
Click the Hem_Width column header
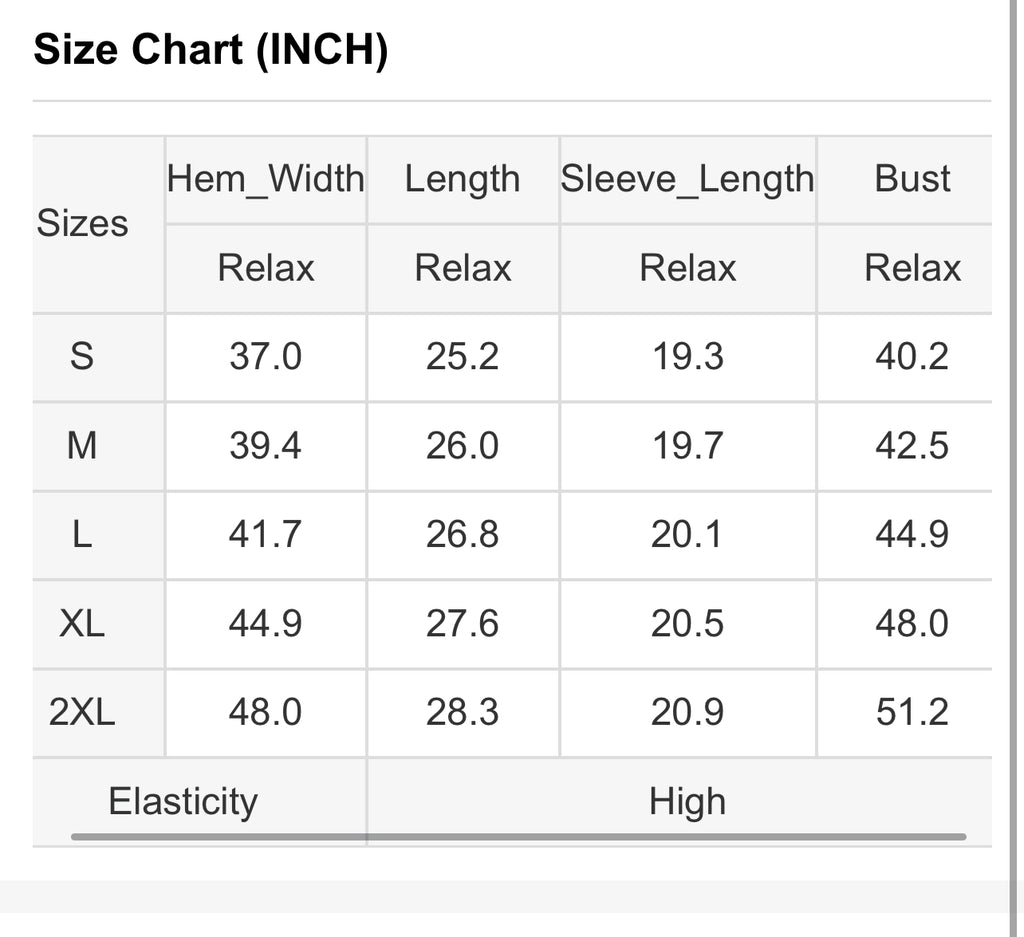tap(266, 179)
